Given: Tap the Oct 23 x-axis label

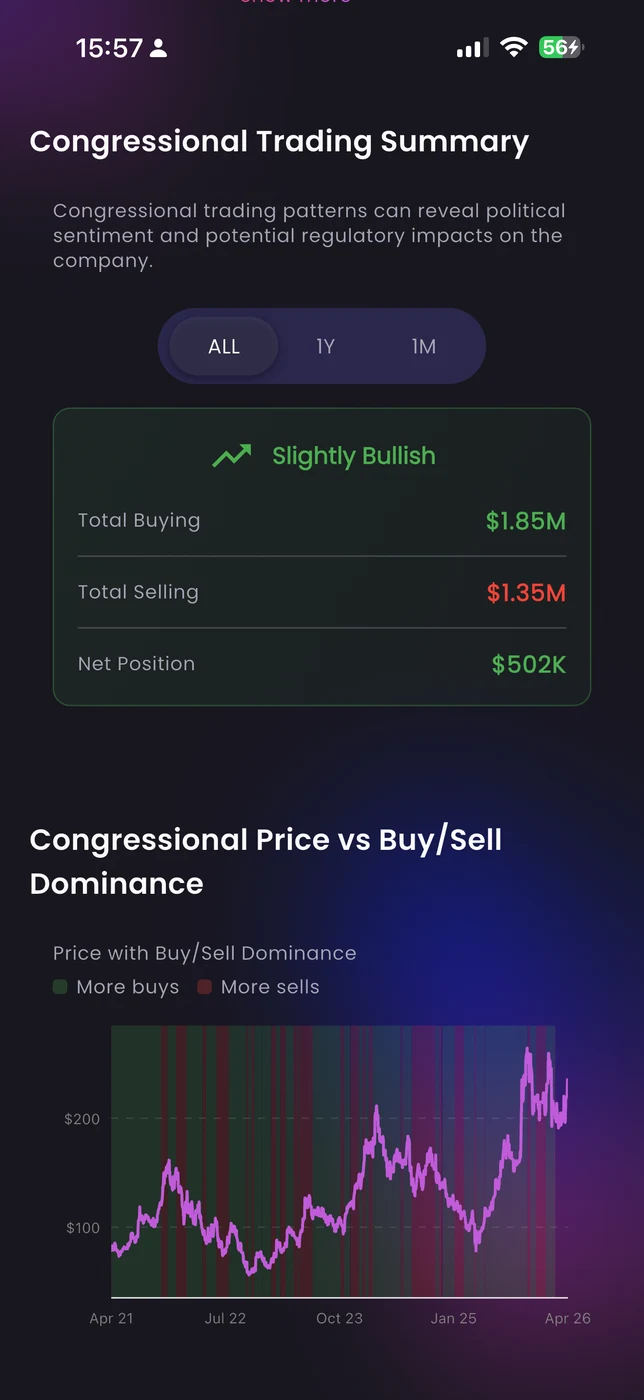Looking at the screenshot, I should tap(339, 1318).
